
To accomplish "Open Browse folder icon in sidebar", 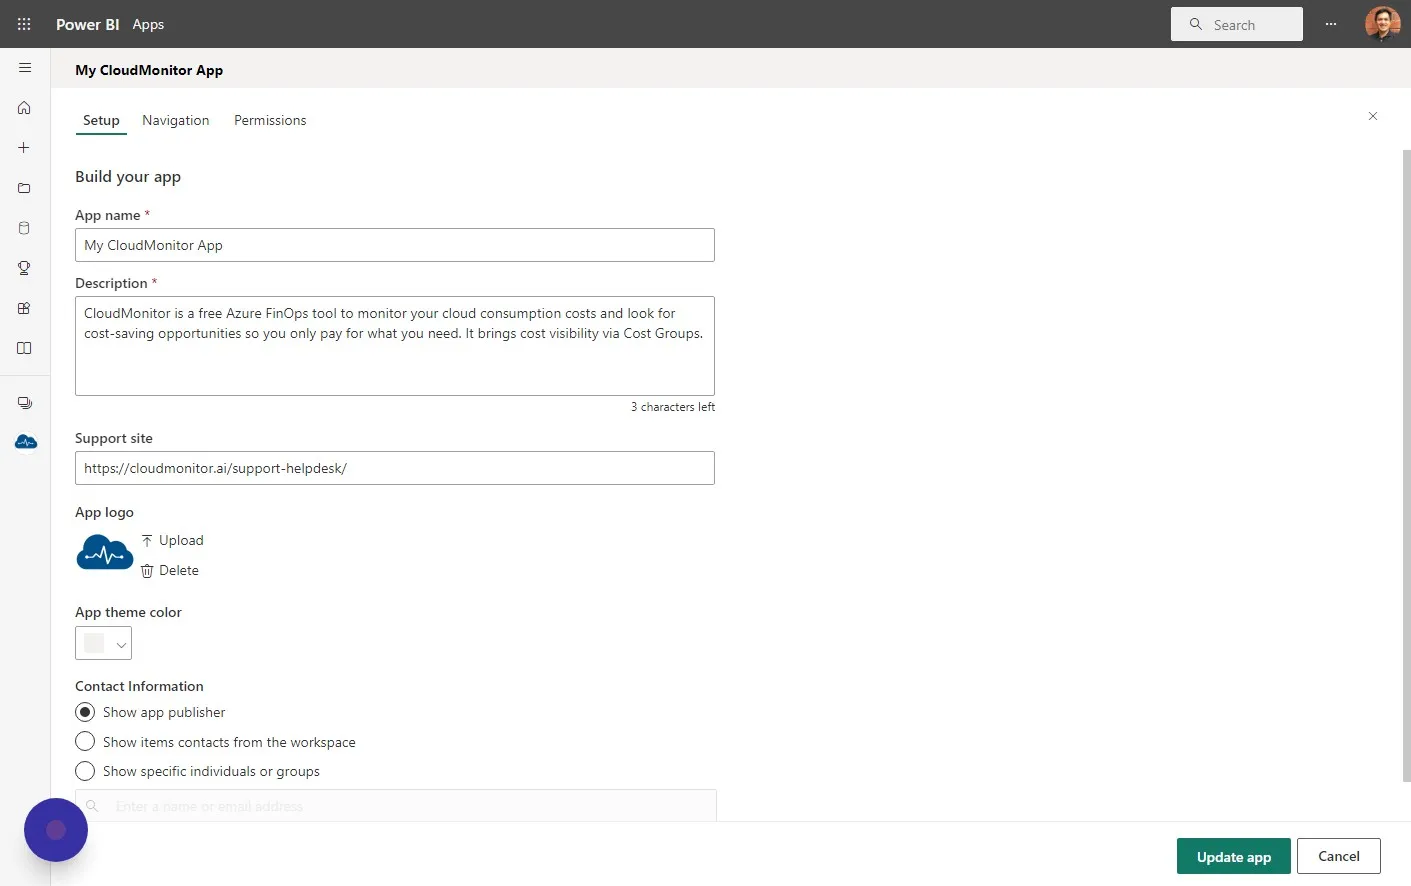I will coord(24,188).
